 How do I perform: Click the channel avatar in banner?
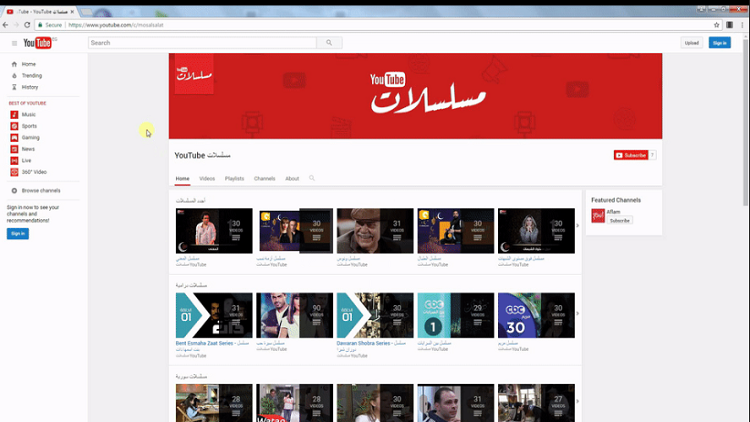pyautogui.click(x=194, y=74)
